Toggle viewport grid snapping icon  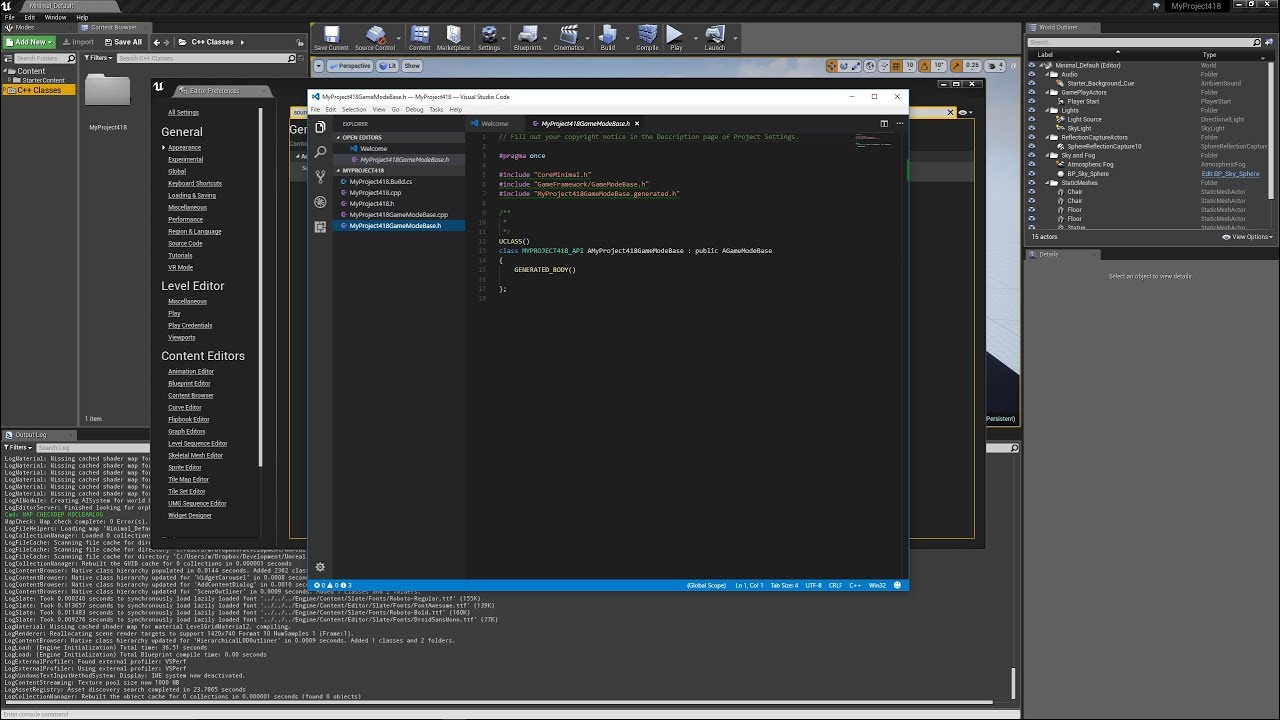click(894, 66)
